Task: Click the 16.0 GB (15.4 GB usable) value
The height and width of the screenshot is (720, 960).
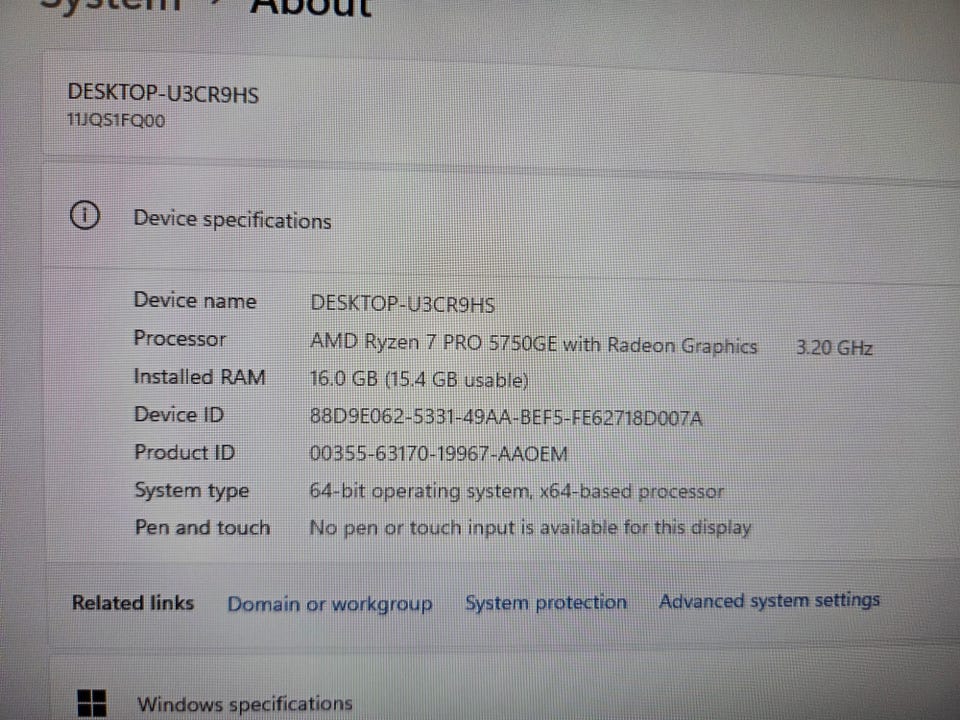Action: pos(419,380)
